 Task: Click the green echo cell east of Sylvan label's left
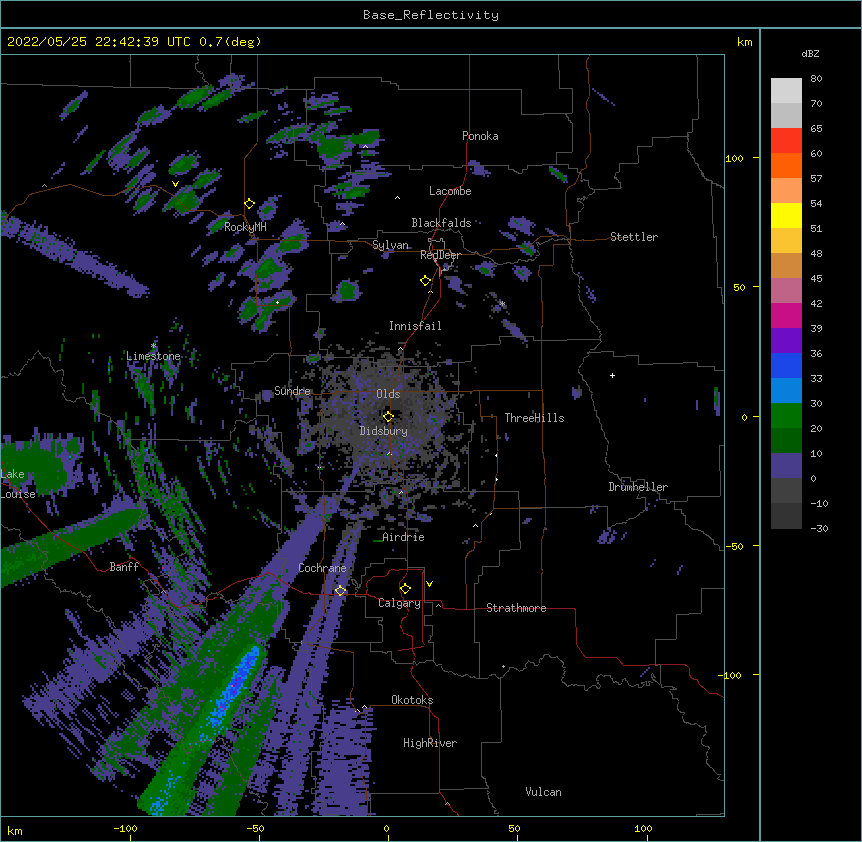(347, 289)
